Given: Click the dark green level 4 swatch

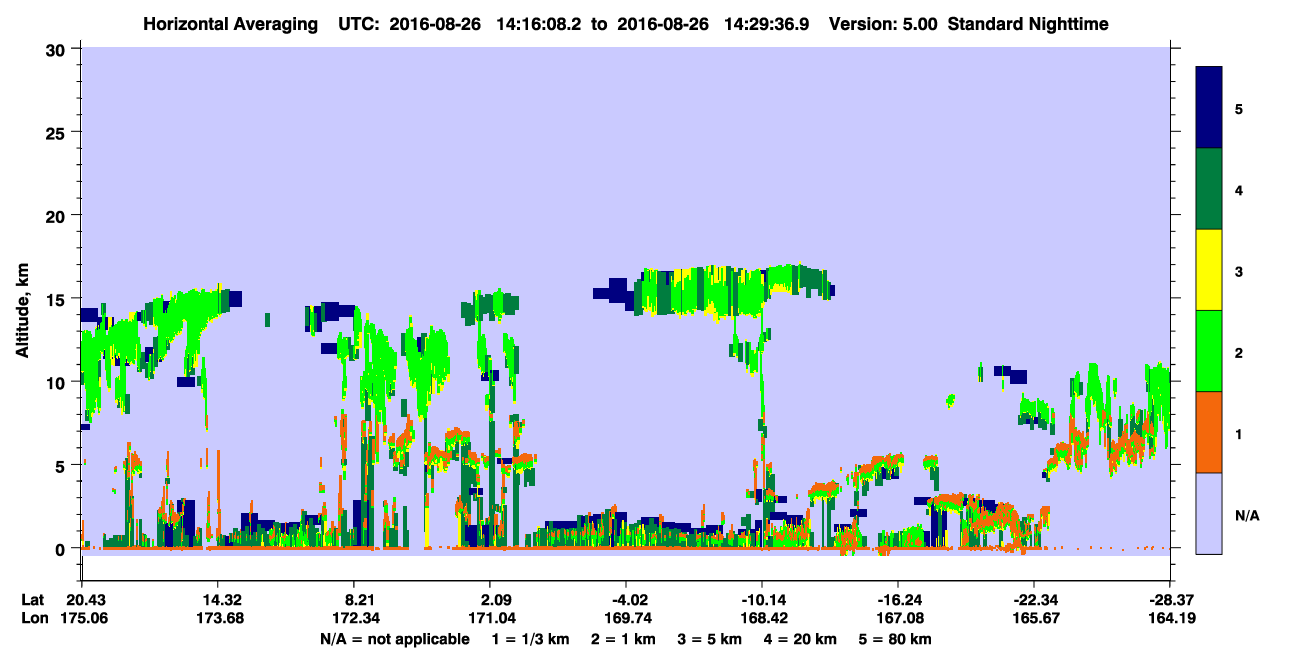Looking at the screenshot, I should point(1209,189).
